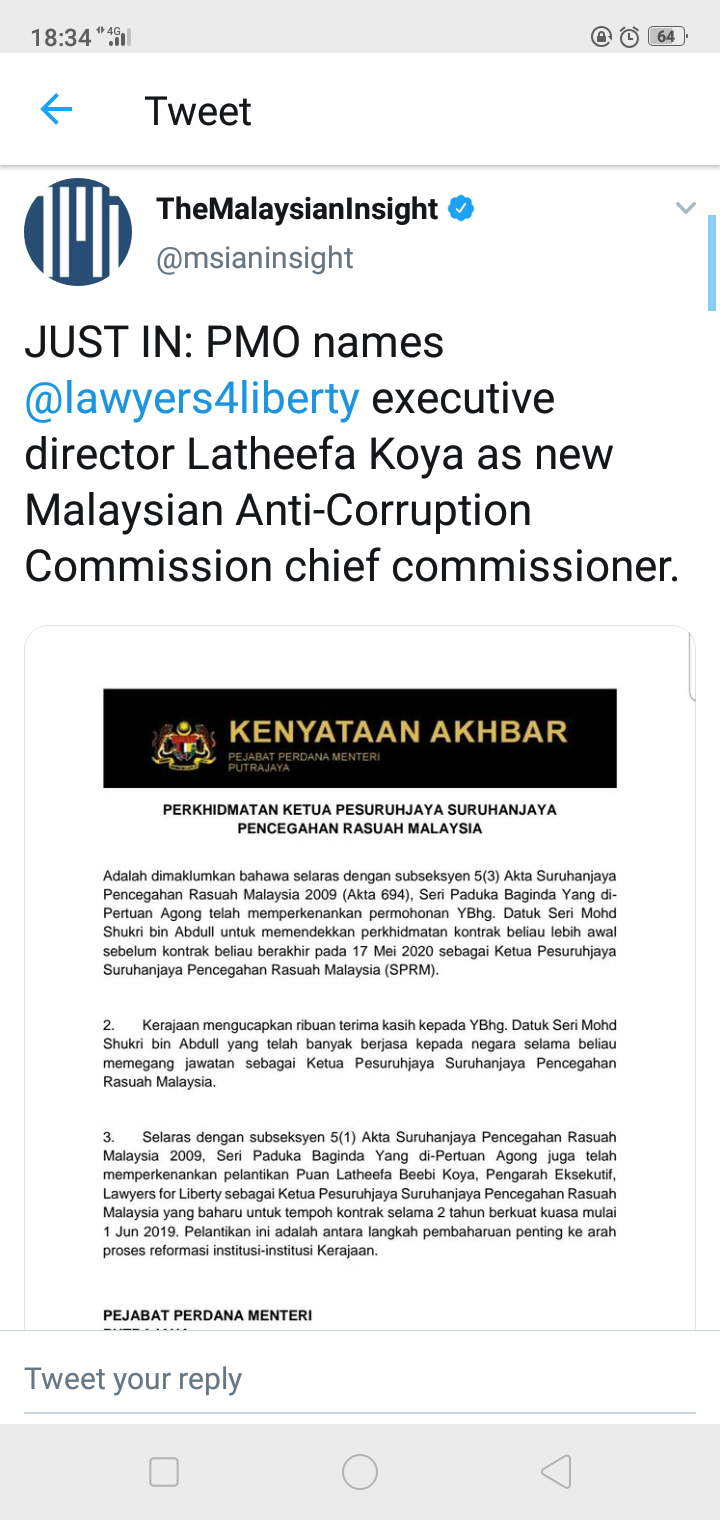Tap the blue verified badge
The height and width of the screenshot is (1520, 720).
point(461,209)
